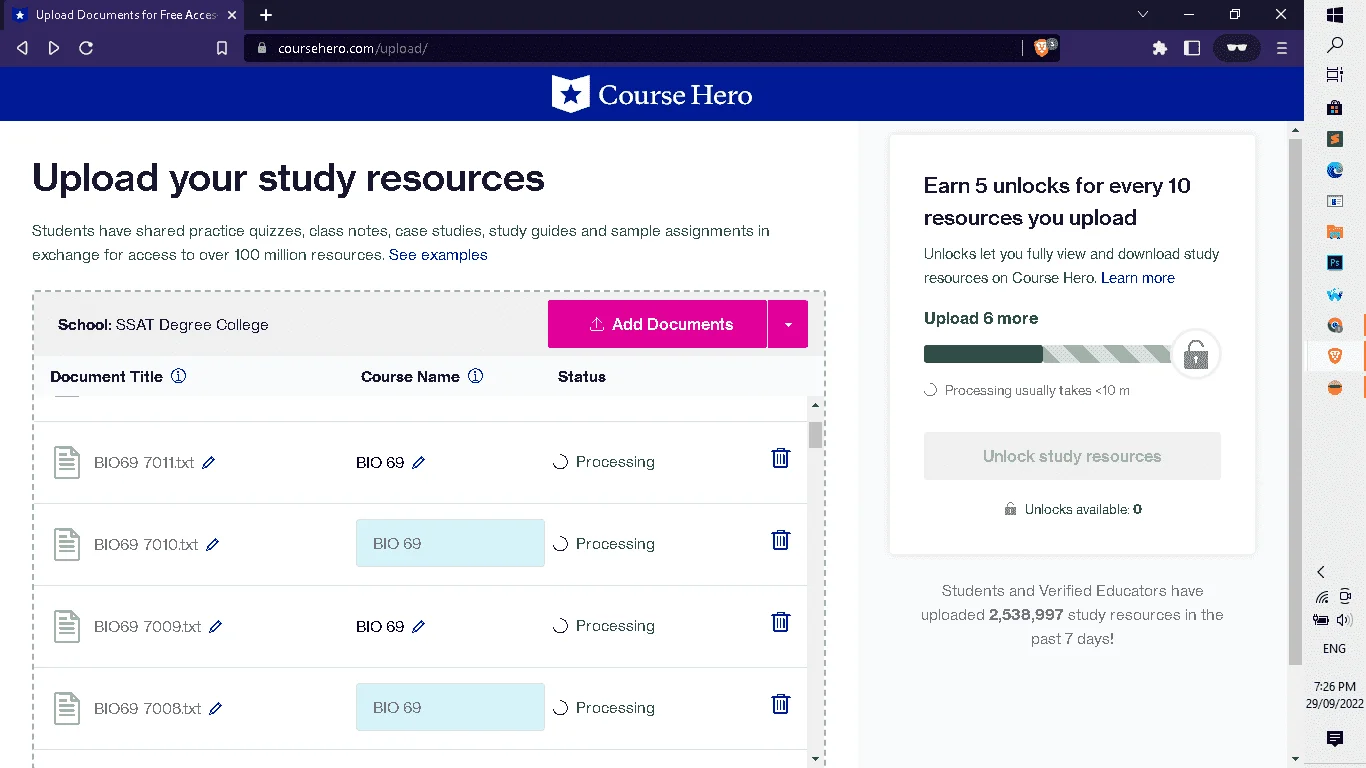Edit course name for BIO69 7011.txt
The image size is (1366, 768).
[x=418, y=463]
